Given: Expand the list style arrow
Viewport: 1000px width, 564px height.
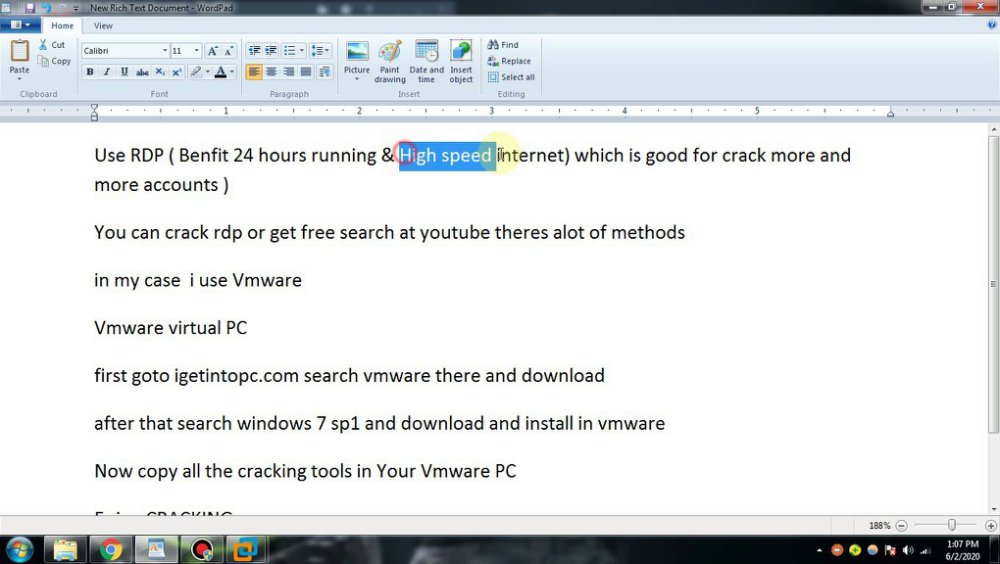Looking at the screenshot, I should coord(302,50).
